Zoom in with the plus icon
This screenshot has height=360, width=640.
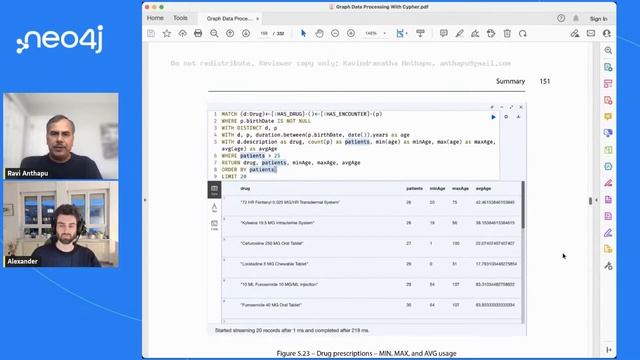[351, 33]
